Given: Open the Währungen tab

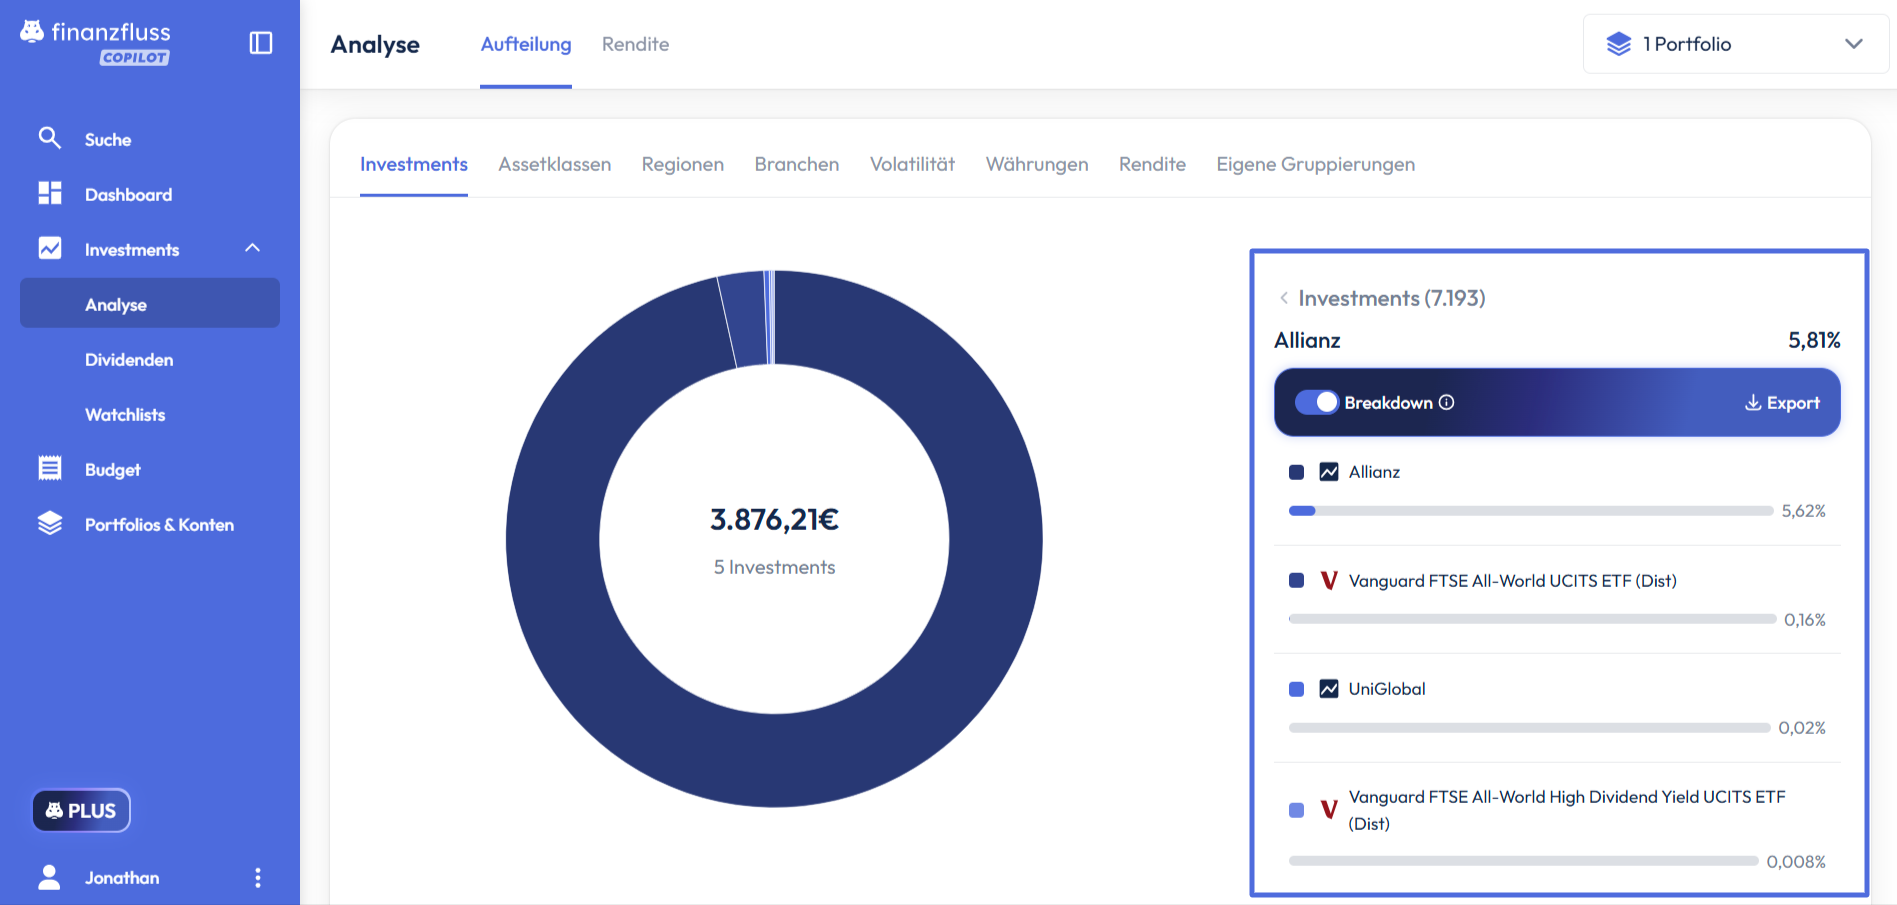Looking at the screenshot, I should click(x=1037, y=164).
